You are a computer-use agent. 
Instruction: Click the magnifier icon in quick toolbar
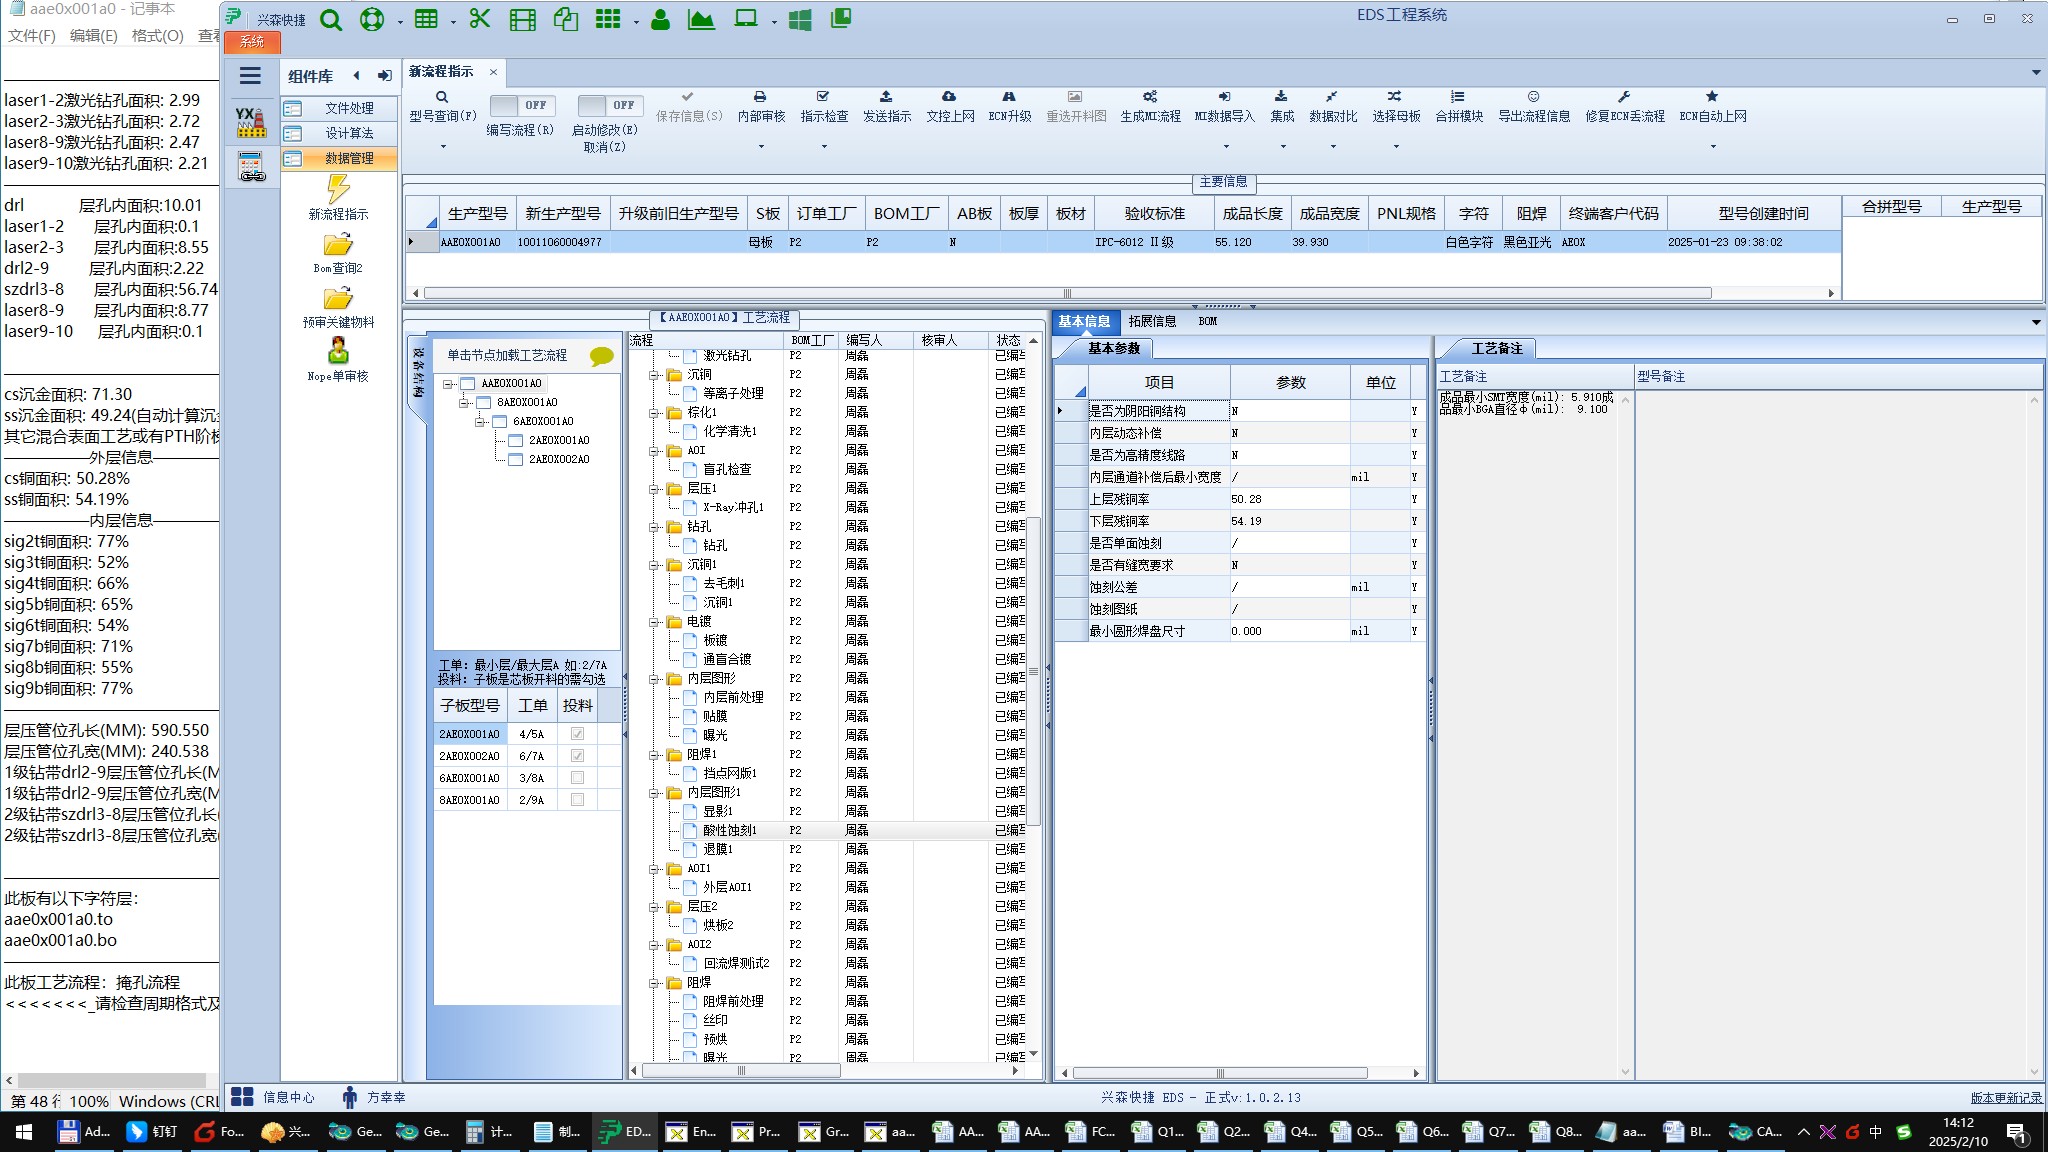(331, 20)
